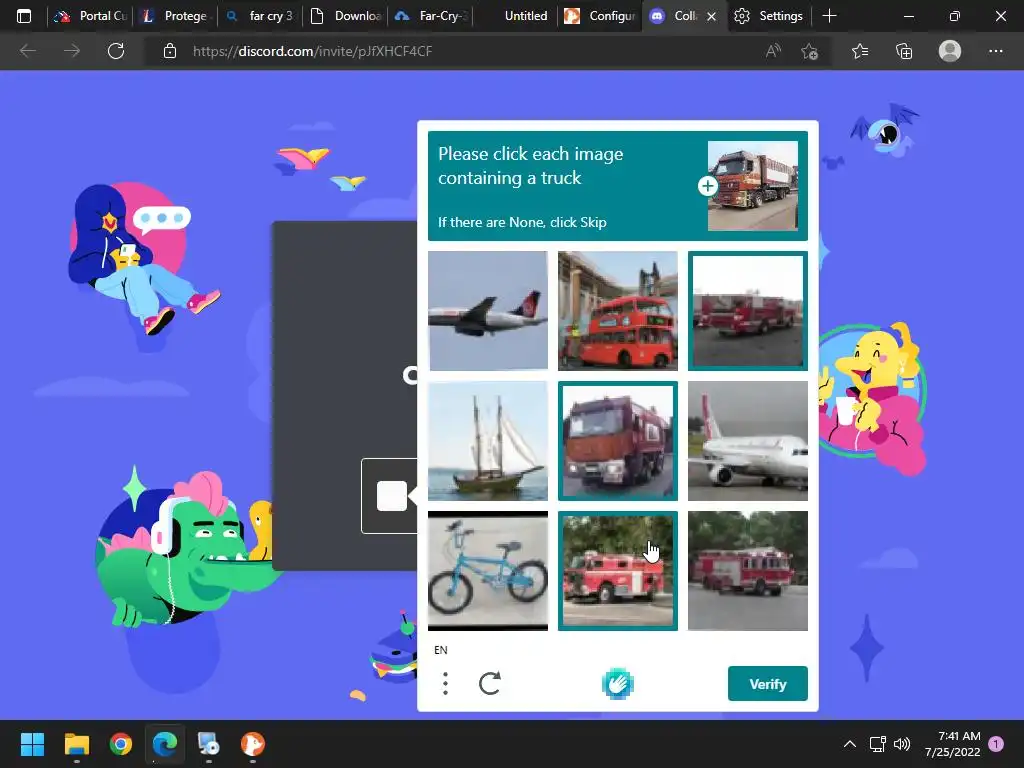Click the Verify button
Viewport: 1024px width, 768px height.
pos(767,684)
